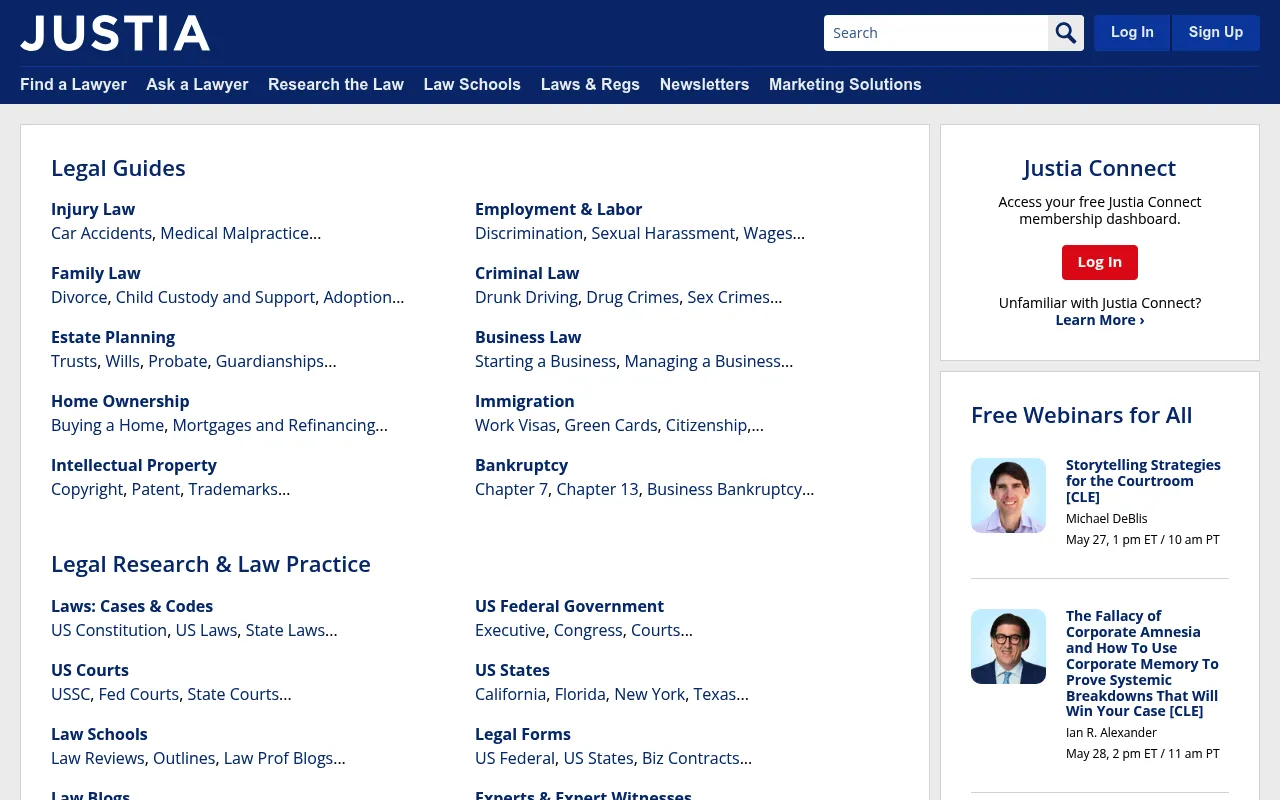Open the Medical Malpractice link

[x=235, y=233]
